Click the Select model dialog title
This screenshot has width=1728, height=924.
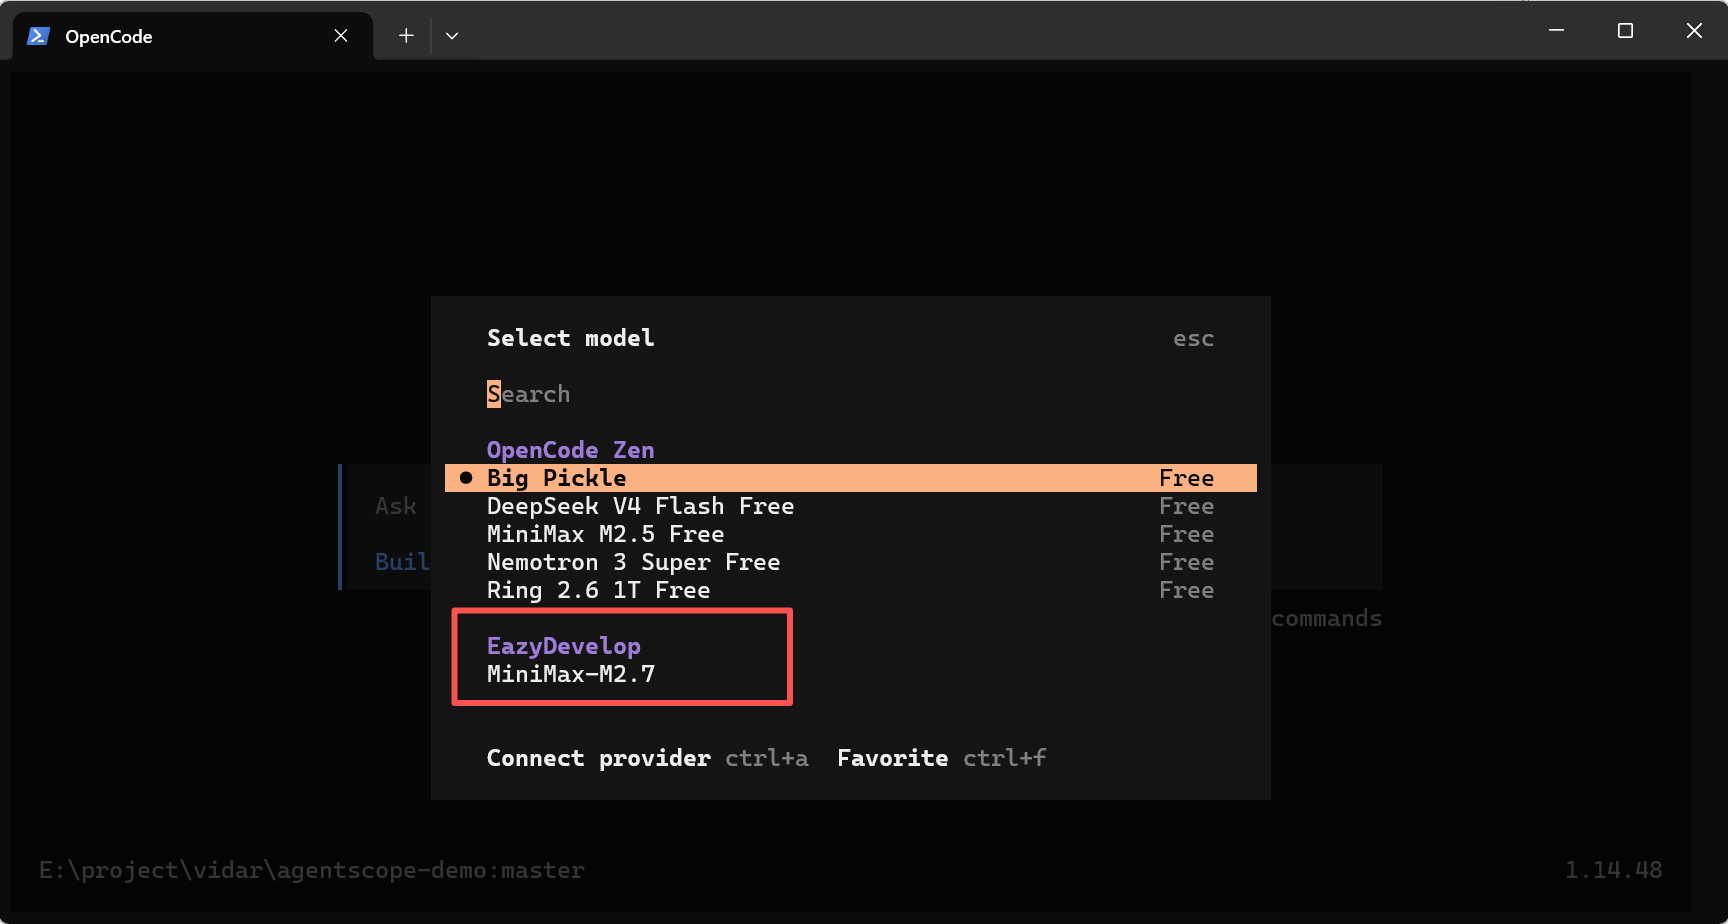point(571,338)
